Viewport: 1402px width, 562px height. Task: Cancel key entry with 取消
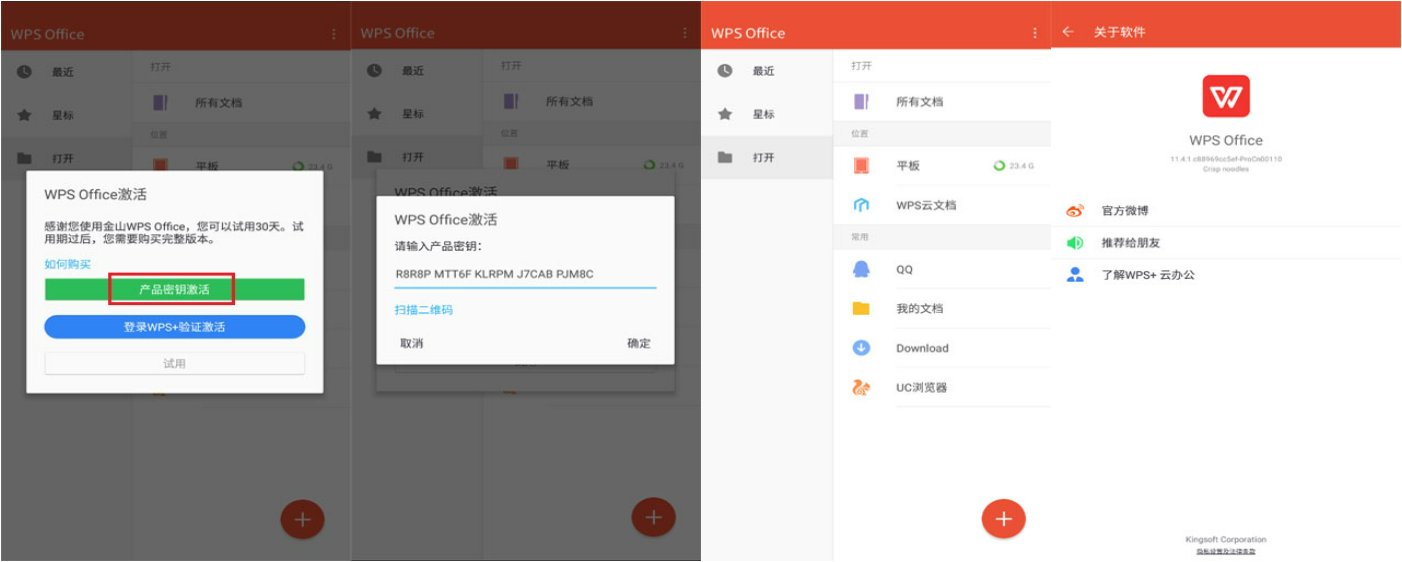tap(411, 343)
